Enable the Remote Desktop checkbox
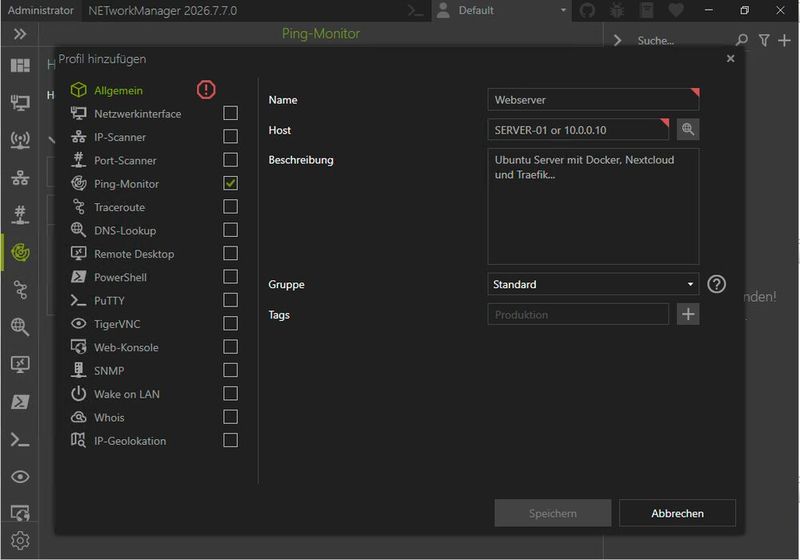The height and width of the screenshot is (560, 800). (x=230, y=253)
